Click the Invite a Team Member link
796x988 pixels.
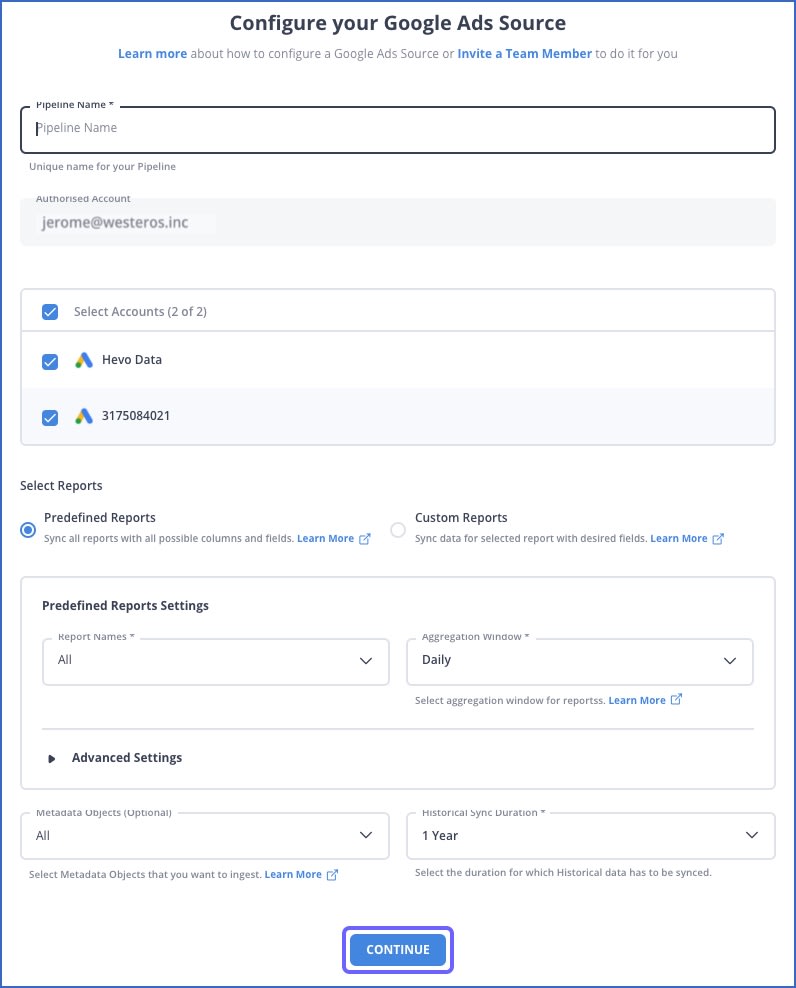click(x=524, y=54)
